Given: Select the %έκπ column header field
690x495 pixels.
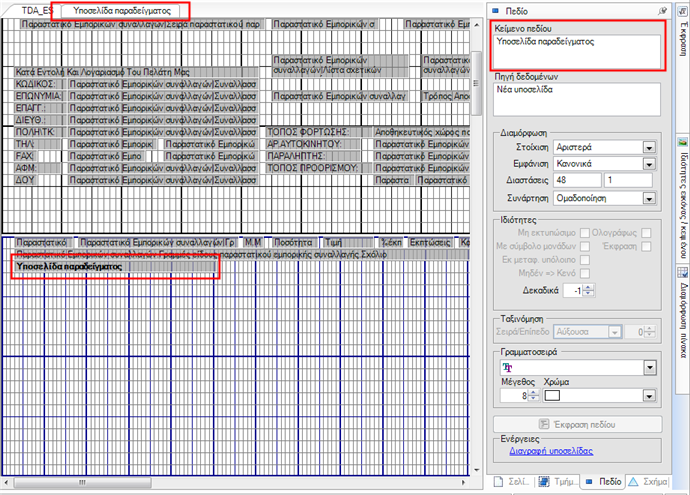Looking at the screenshot, I should (x=391, y=242).
